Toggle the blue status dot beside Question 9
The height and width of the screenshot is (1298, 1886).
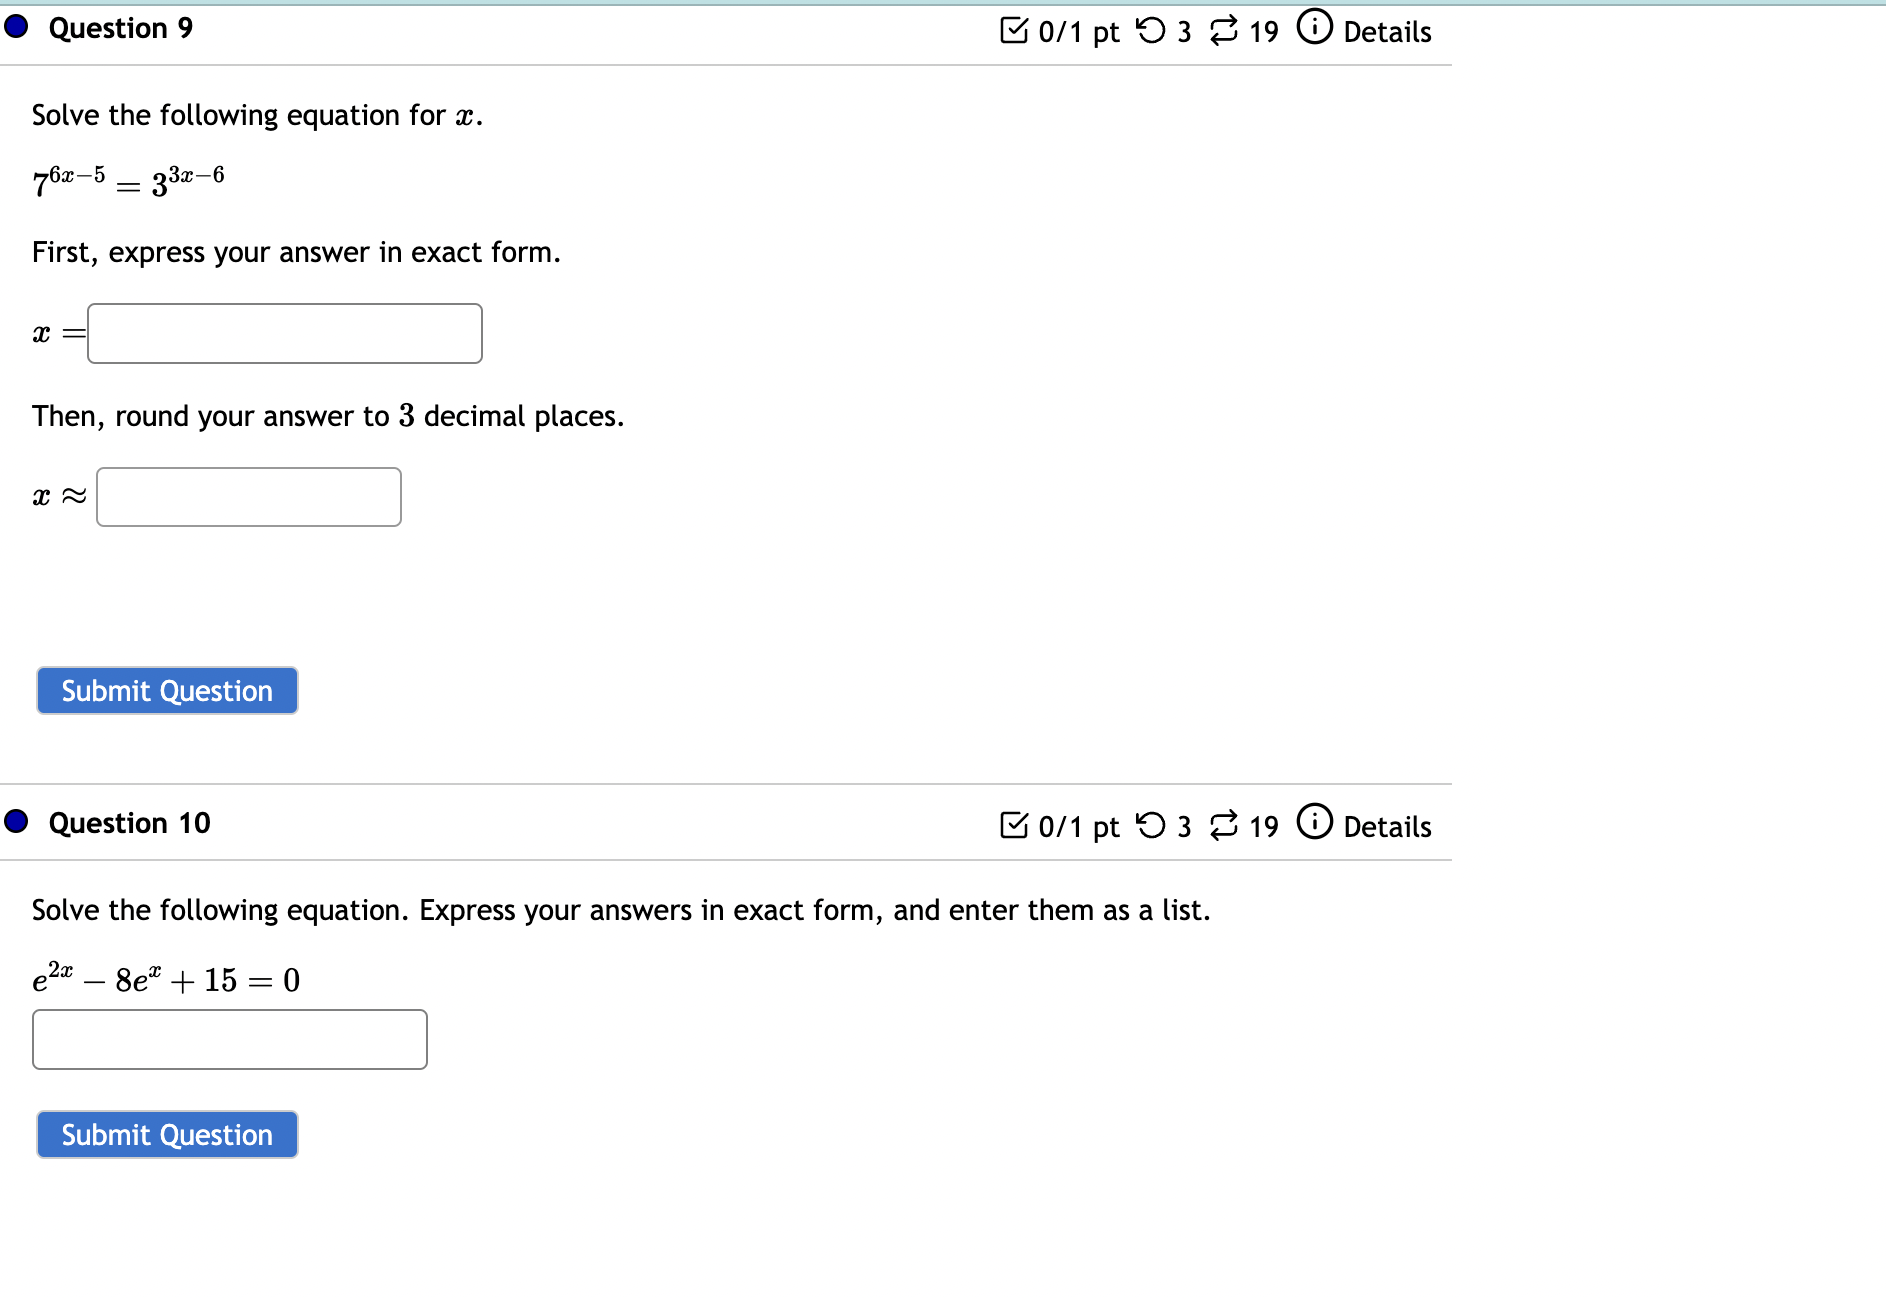click(14, 28)
